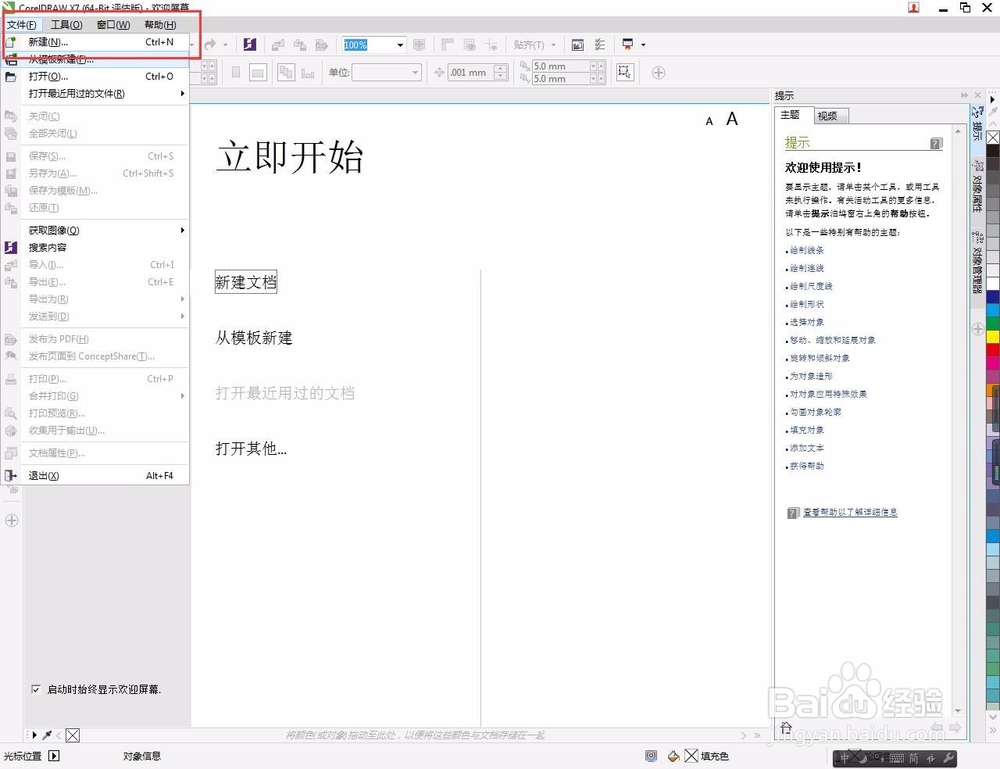This screenshot has width=1000, height=769.
Task: Click Open Other on welcome screen
Action: [251, 448]
